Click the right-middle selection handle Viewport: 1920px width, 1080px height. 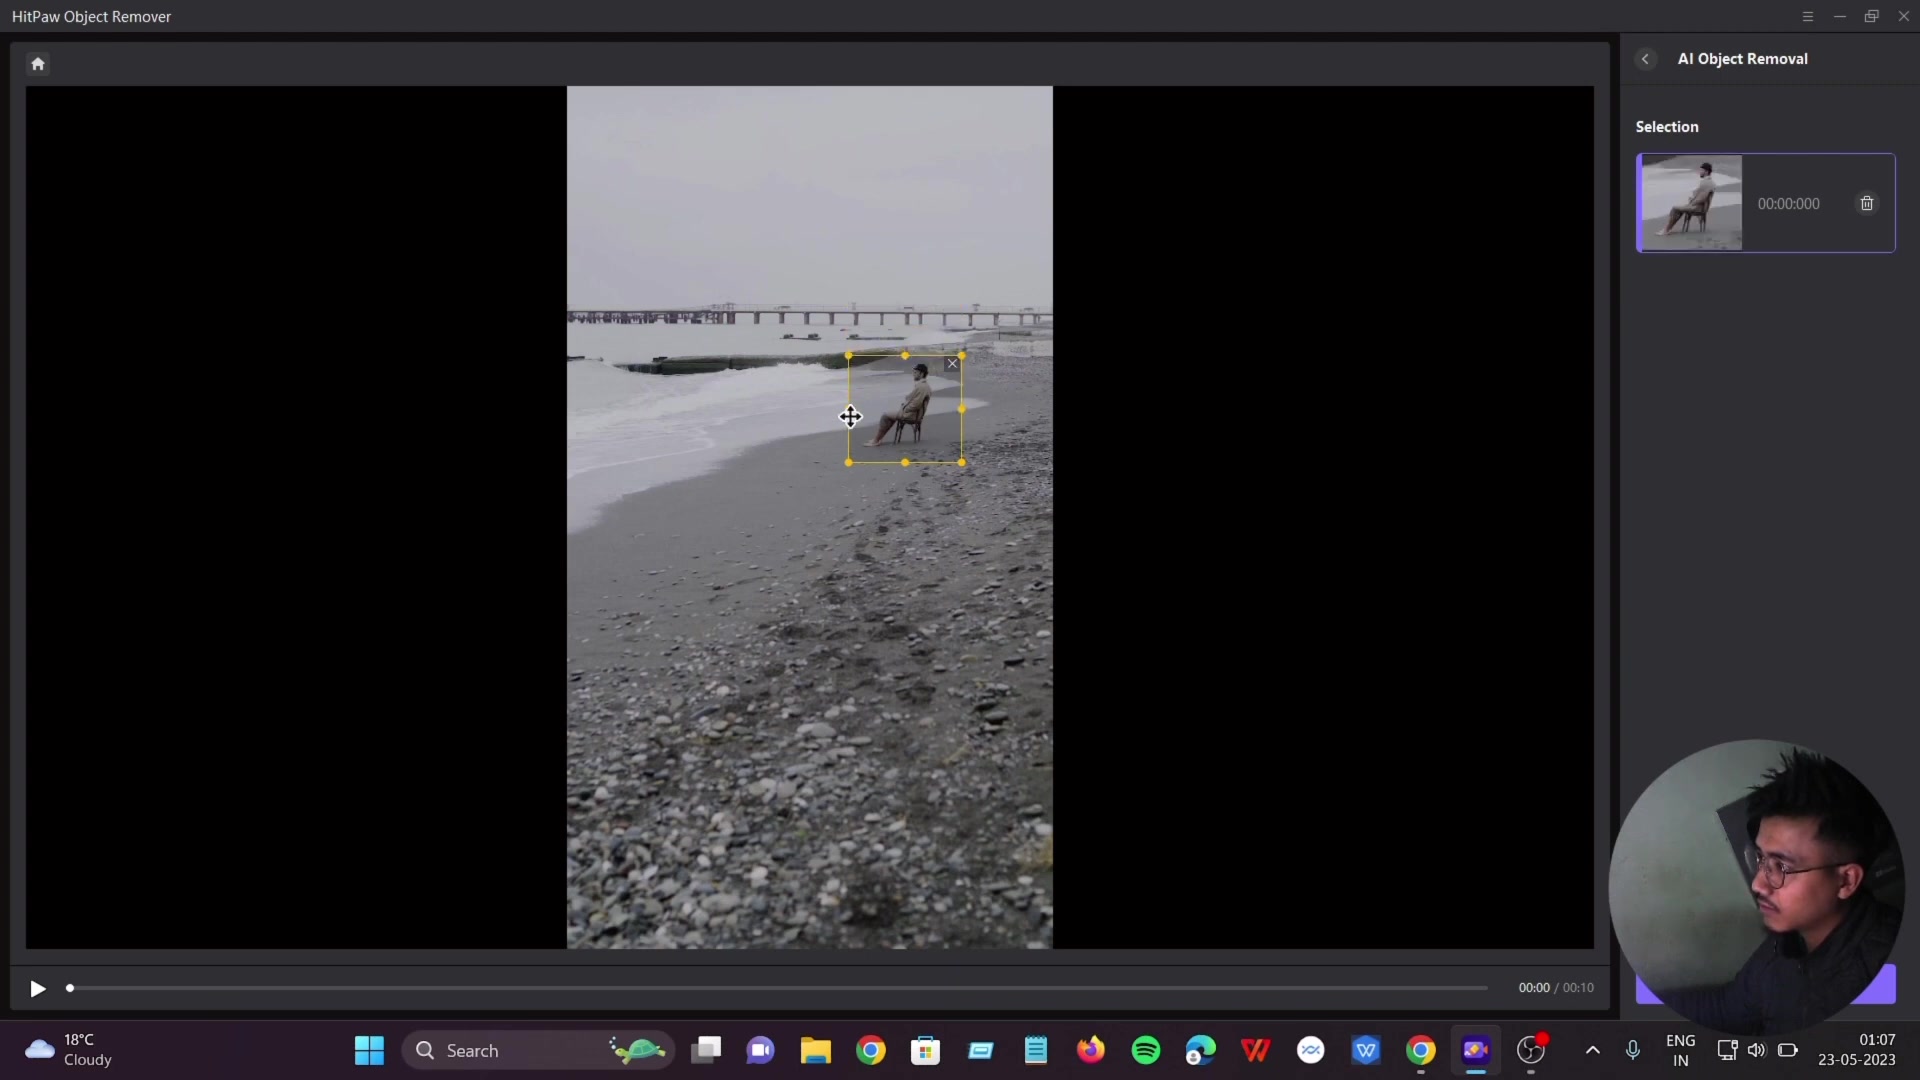[x=962, y=408]
